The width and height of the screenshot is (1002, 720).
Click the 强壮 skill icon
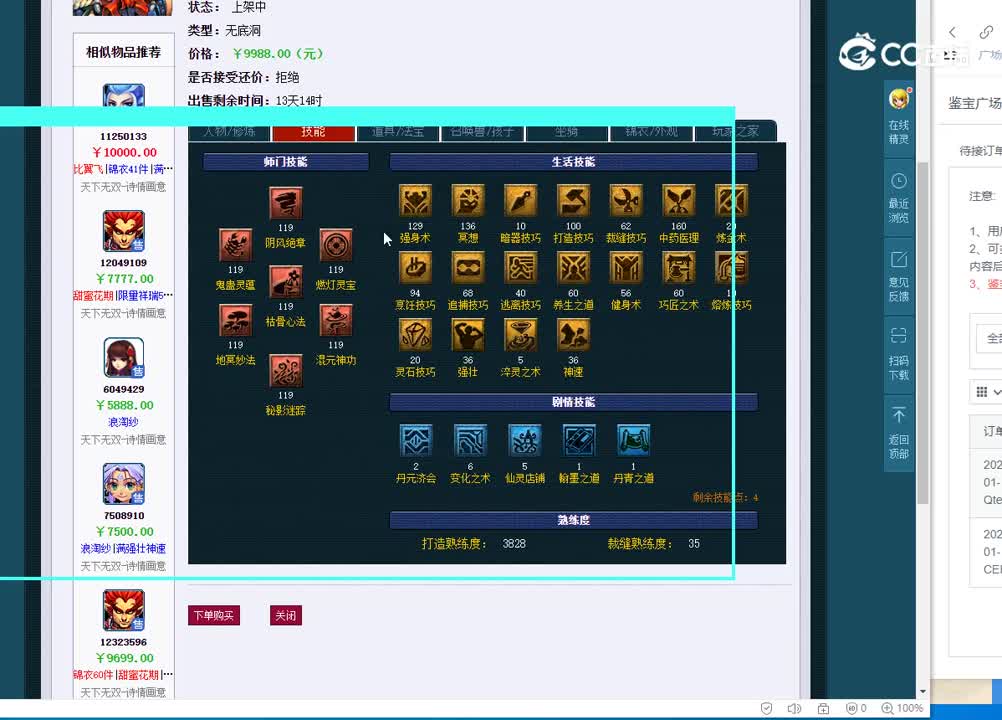468,335
